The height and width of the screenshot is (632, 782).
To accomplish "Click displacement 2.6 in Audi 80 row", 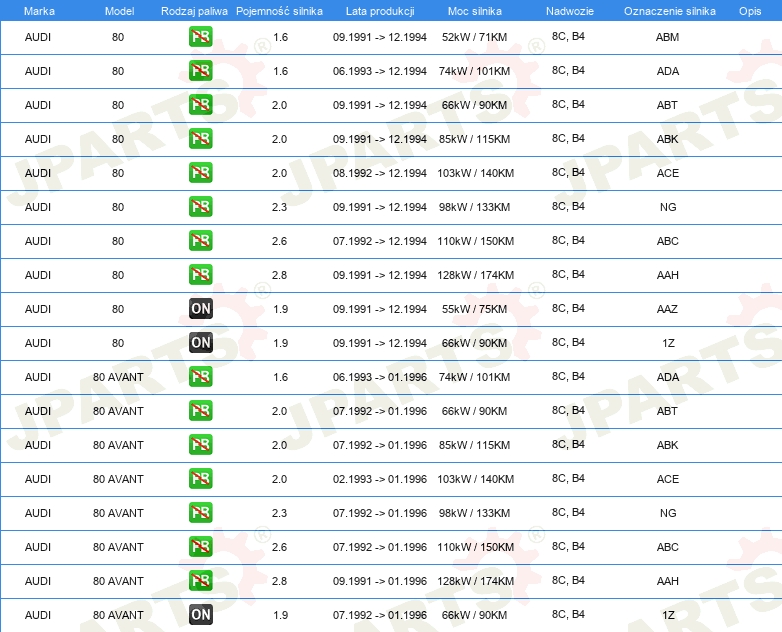I will [279, 240].
